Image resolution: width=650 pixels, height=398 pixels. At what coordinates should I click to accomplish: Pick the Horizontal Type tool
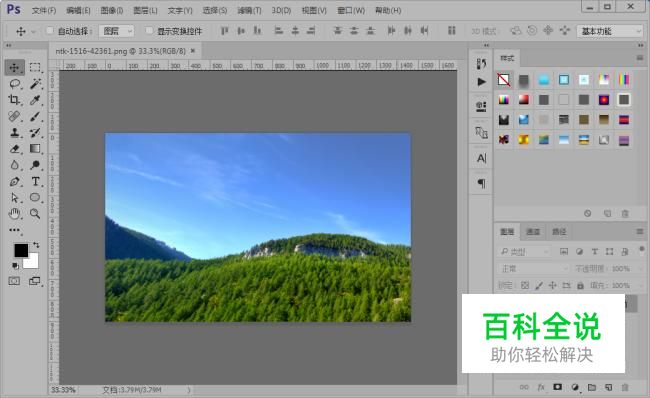(36, 181)
